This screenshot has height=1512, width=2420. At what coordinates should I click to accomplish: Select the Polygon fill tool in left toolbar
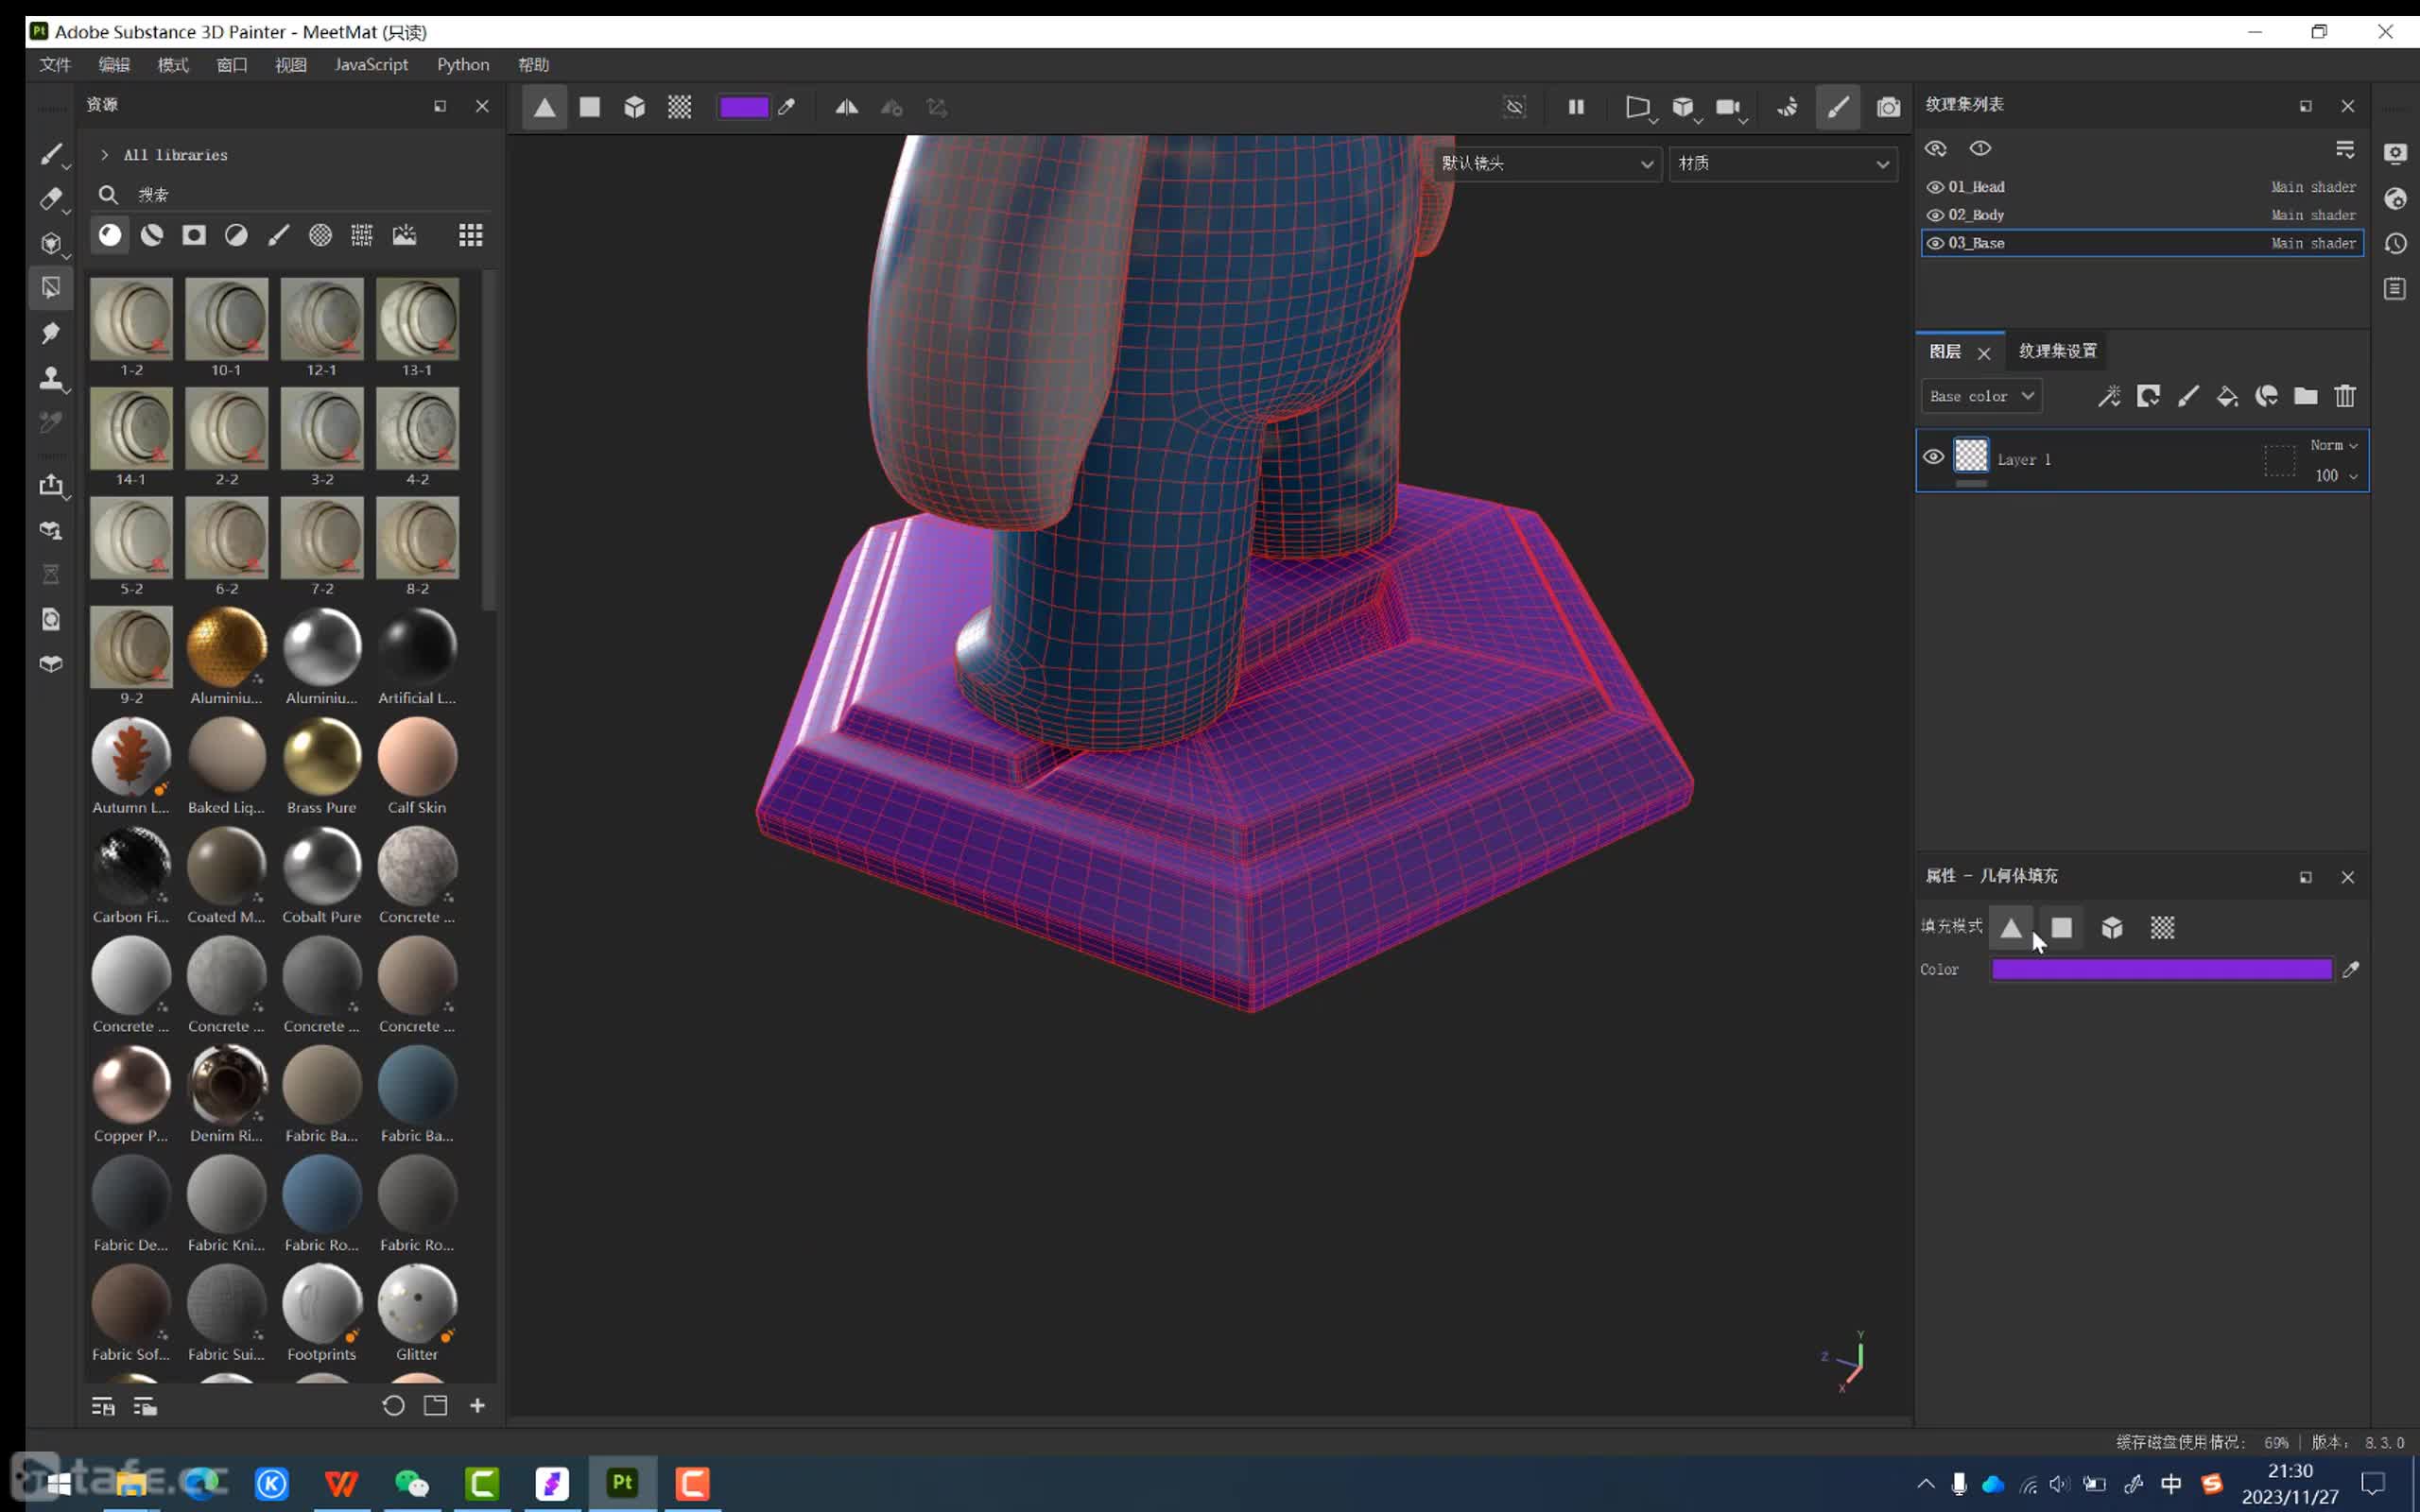coord(51,288)
